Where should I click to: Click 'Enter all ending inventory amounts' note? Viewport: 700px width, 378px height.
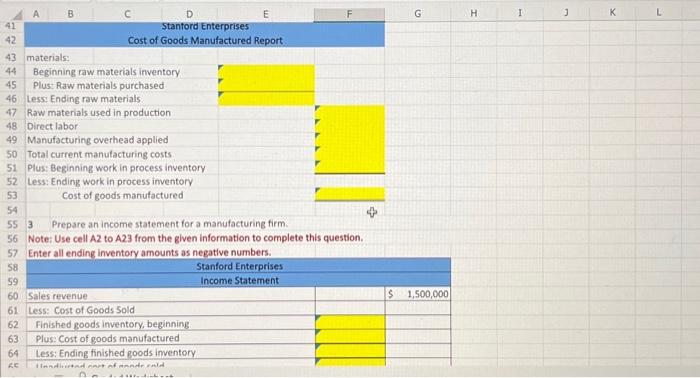(149, 253)
